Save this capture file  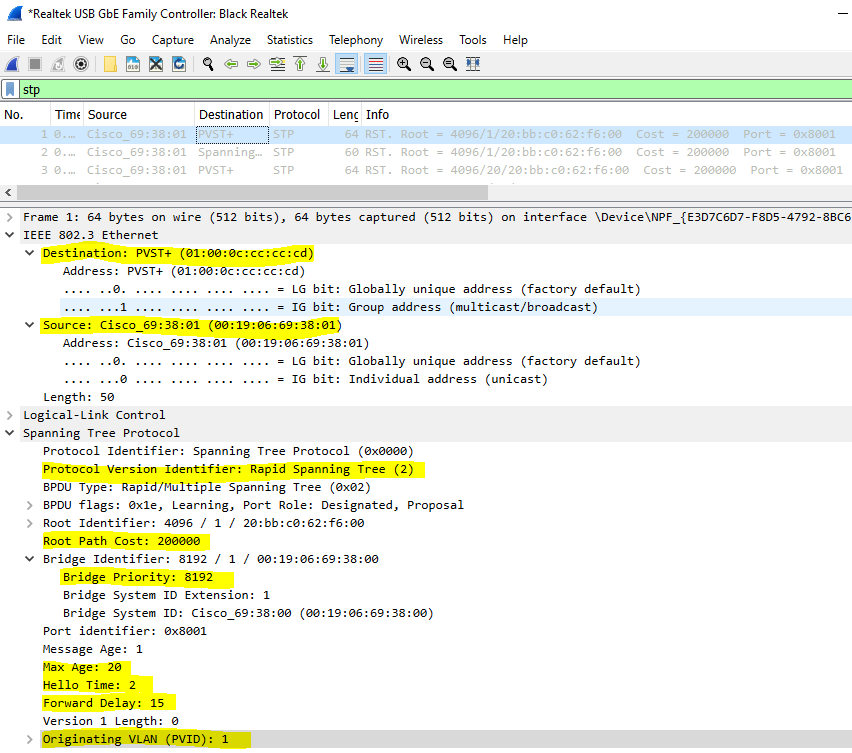[133, 64]
